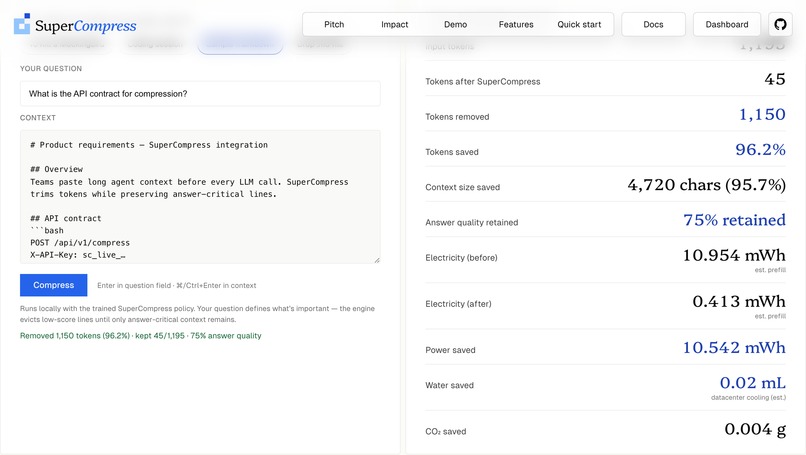This screenshot has height=455, width=806.
Task: Open the Demo nav item
Action: (x=455, y=24)
